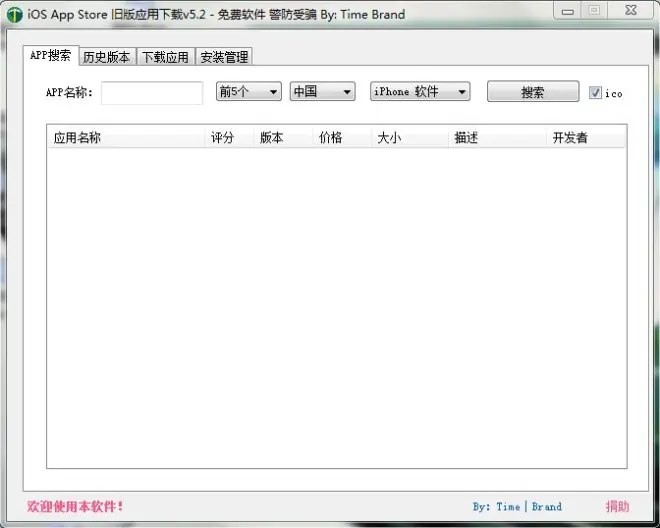
Task: Sort by 价格 column header
Action: (x=342, y=137)
